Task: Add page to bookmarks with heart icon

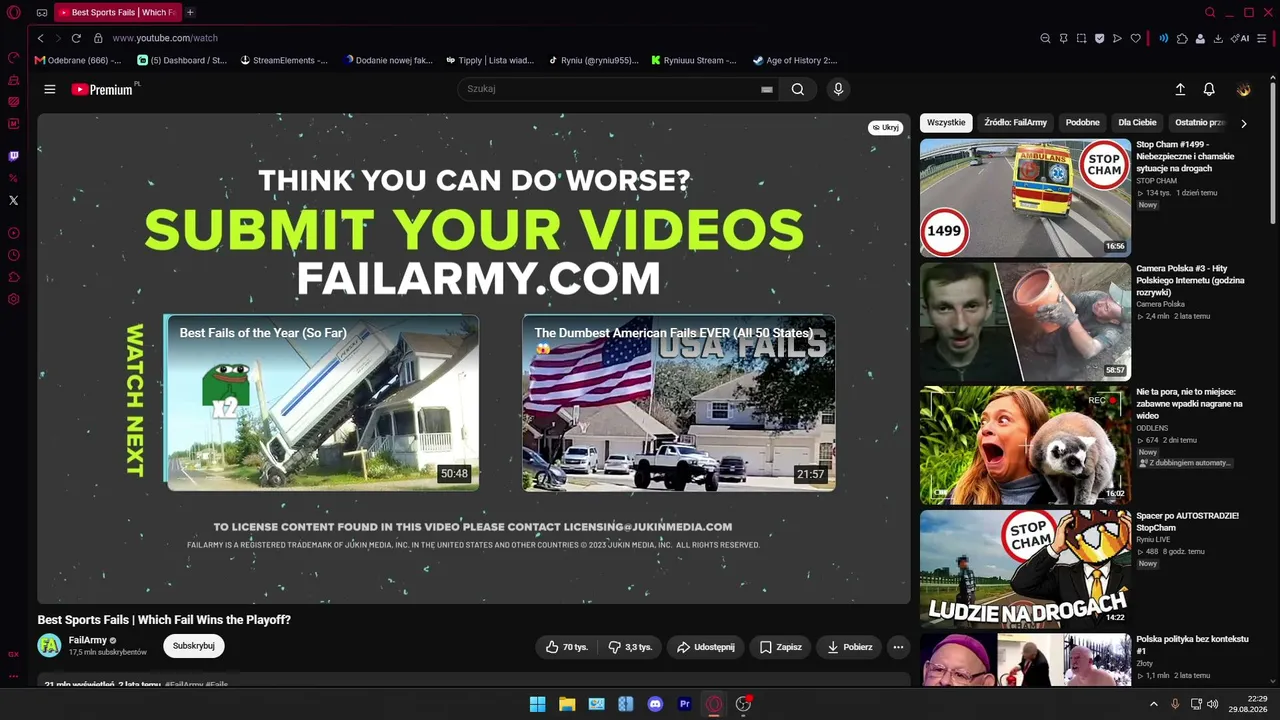Action: tap(1135, 38)
